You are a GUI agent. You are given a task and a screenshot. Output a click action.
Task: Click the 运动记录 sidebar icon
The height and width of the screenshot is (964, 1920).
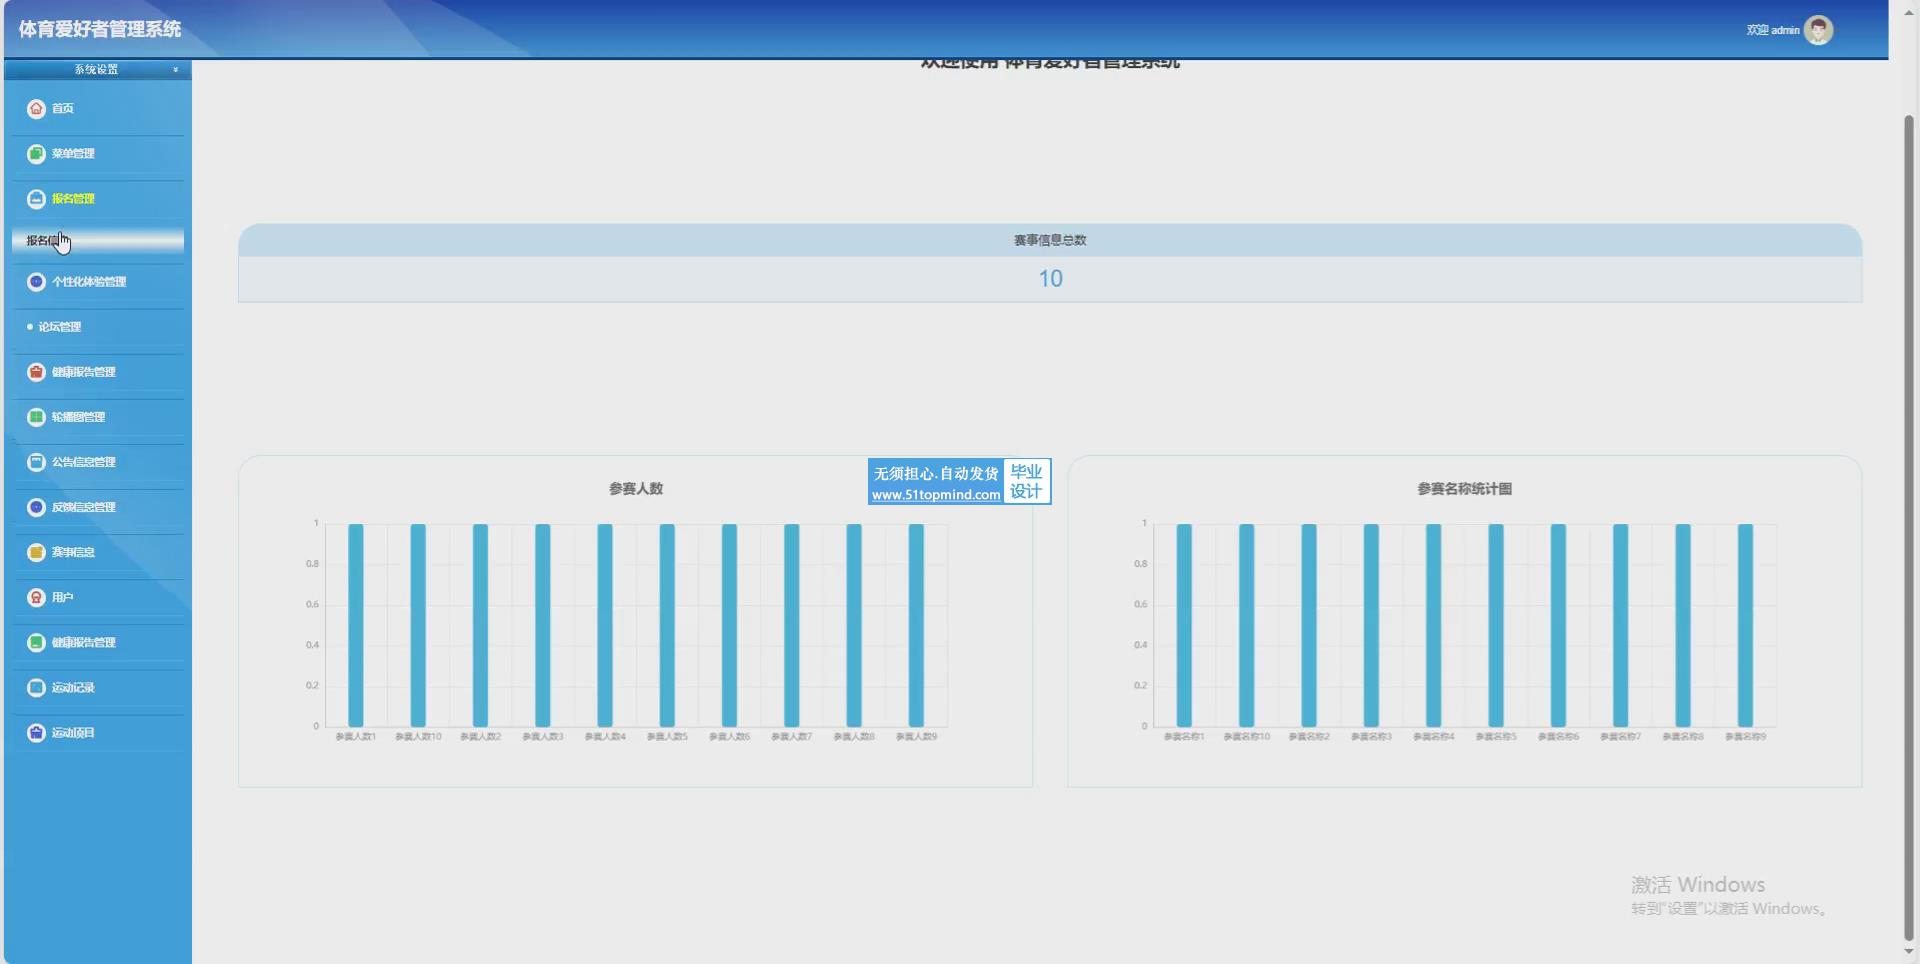tap(36, 687)
